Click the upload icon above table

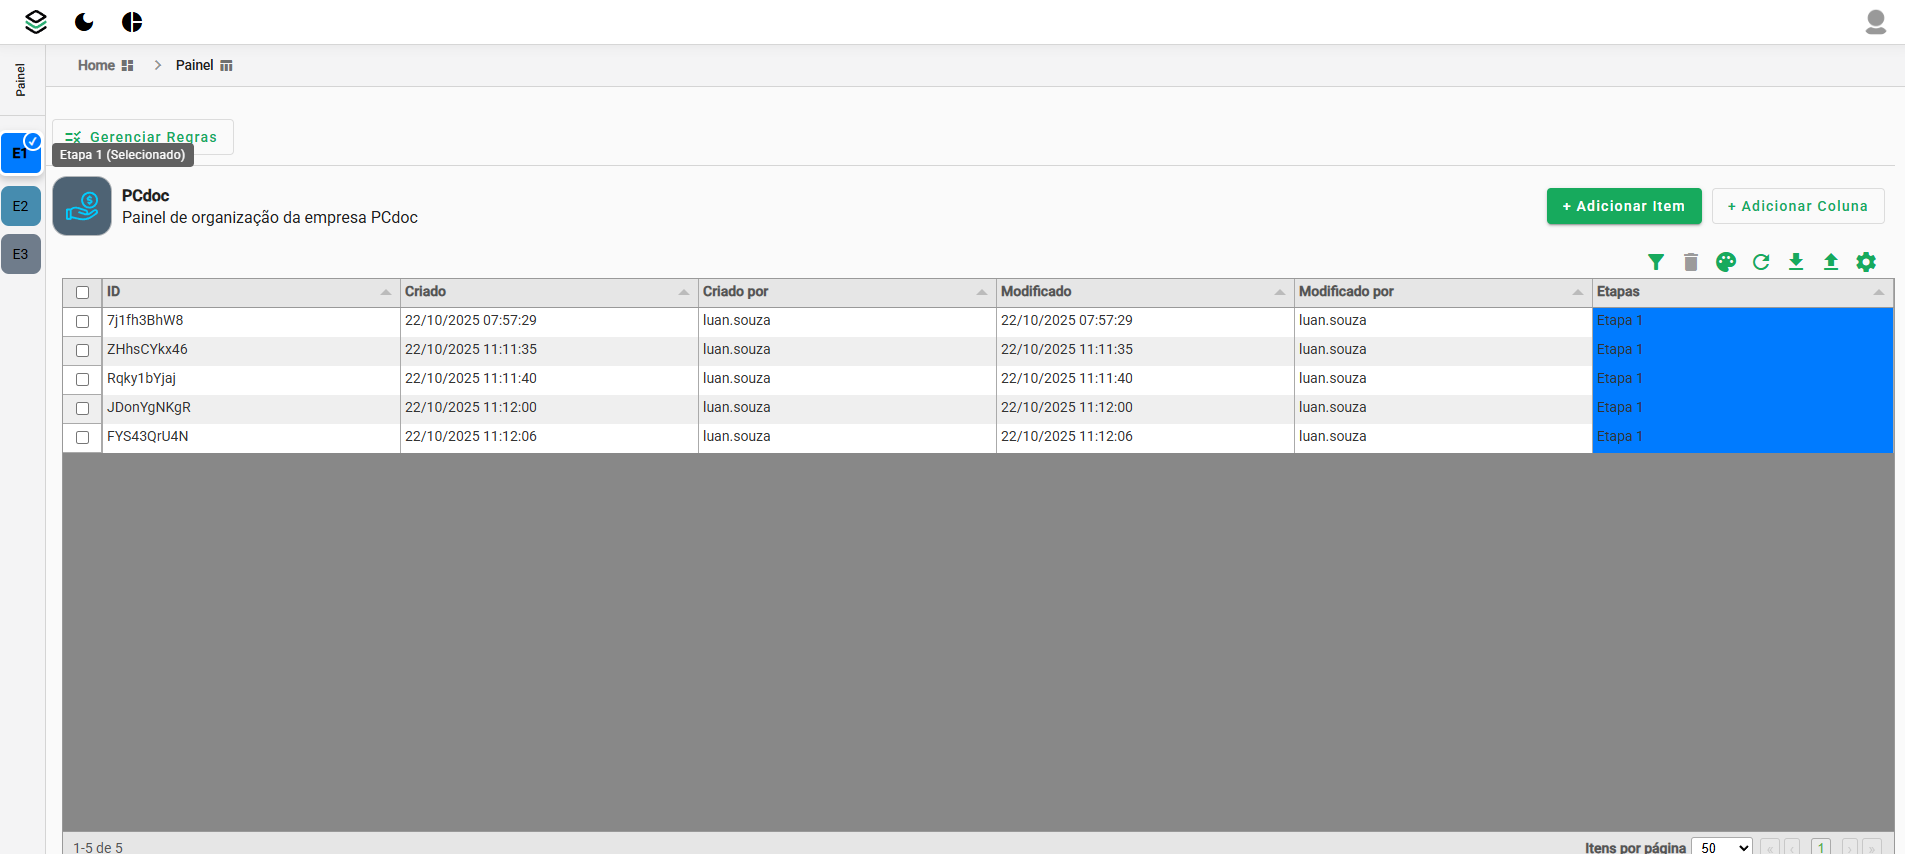1831,262
